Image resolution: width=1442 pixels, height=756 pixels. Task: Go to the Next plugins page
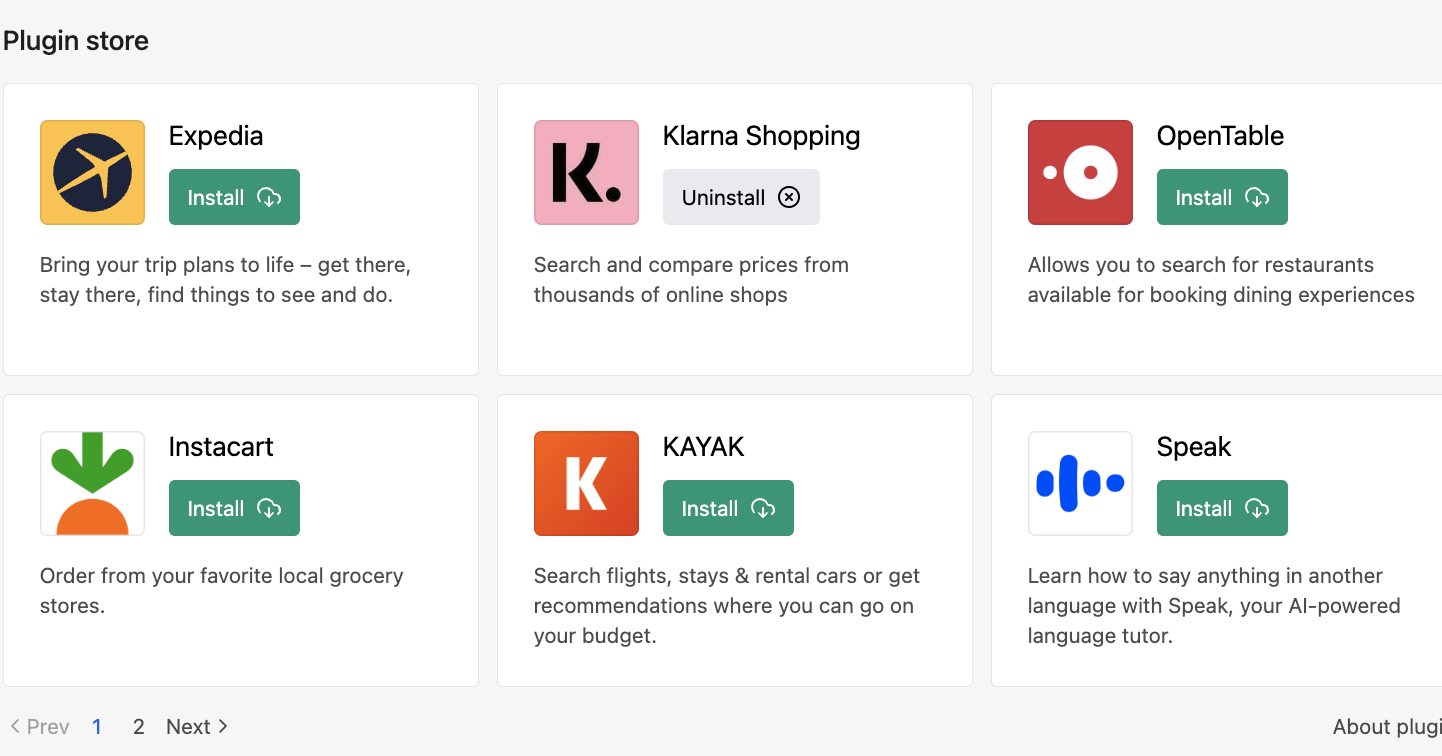(x=197, y=727)
